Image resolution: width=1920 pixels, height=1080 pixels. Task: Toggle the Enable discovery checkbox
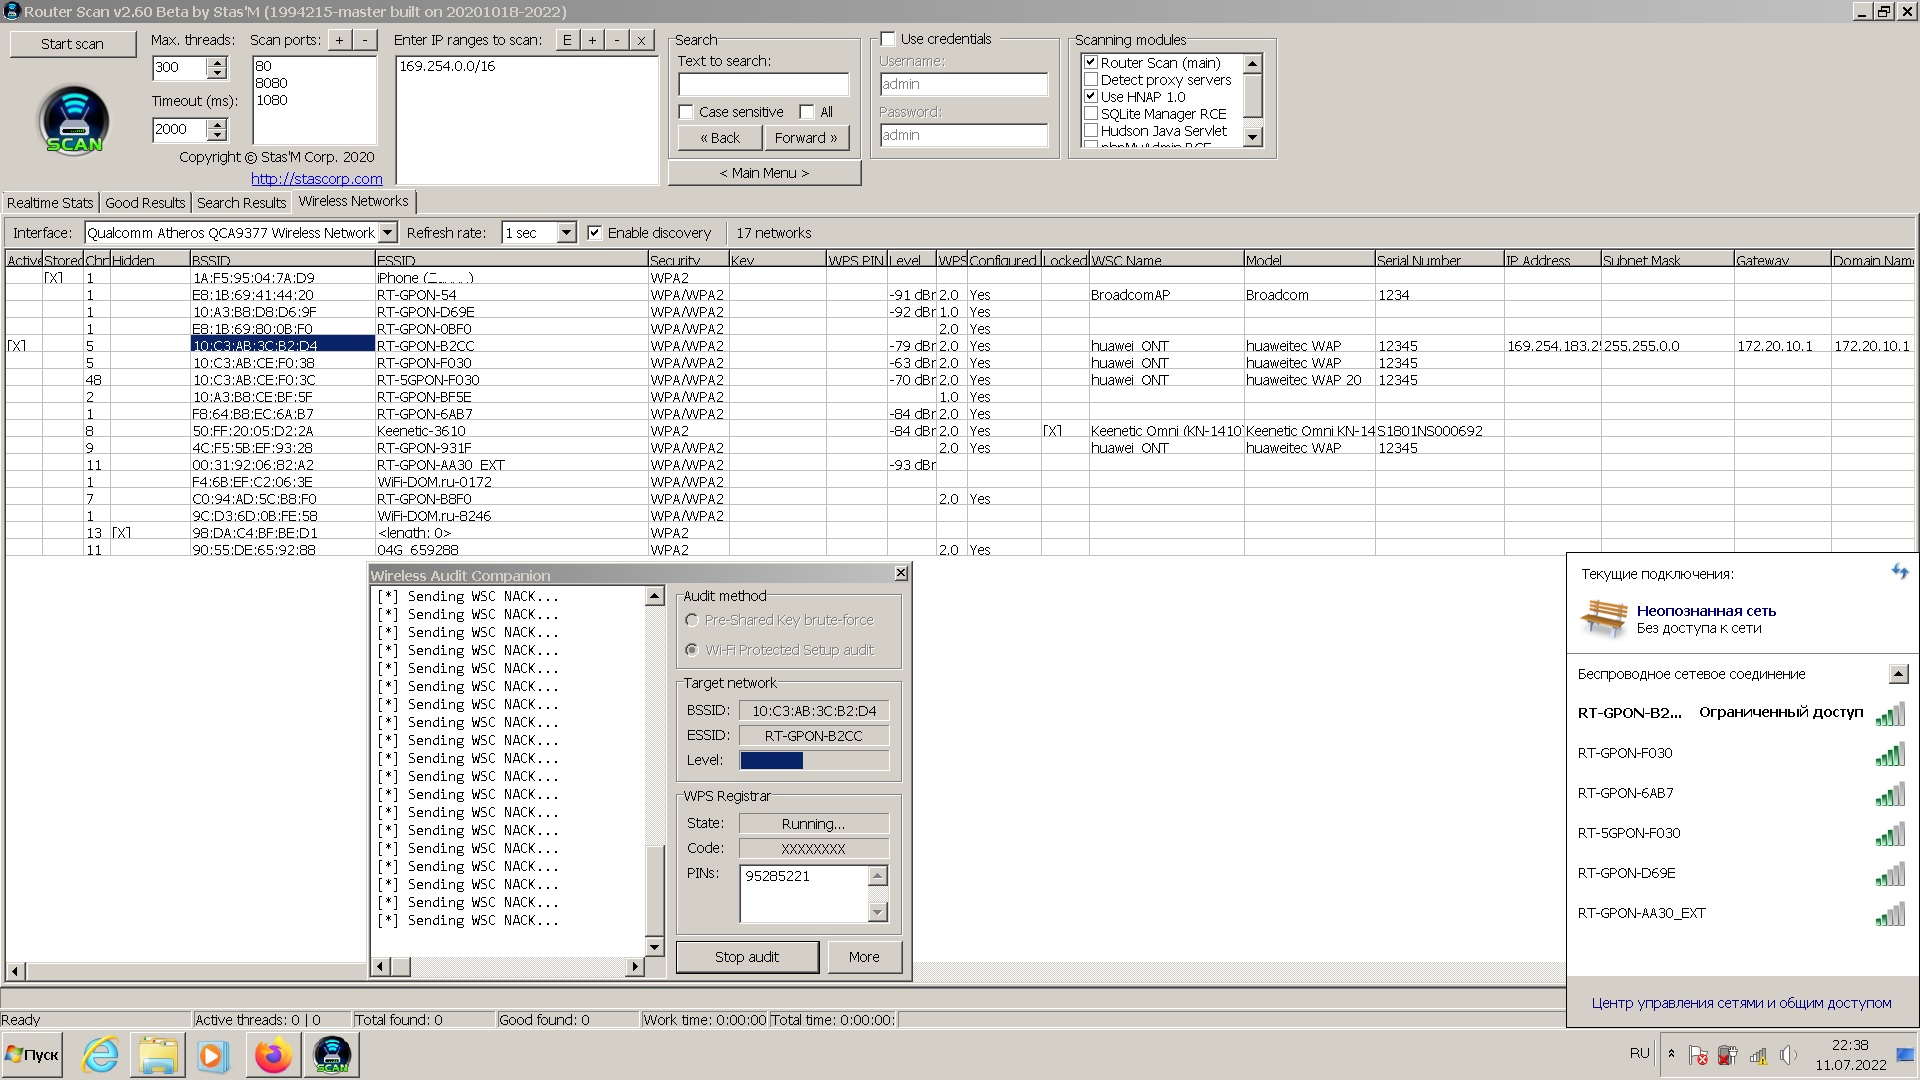coord(594,233)
